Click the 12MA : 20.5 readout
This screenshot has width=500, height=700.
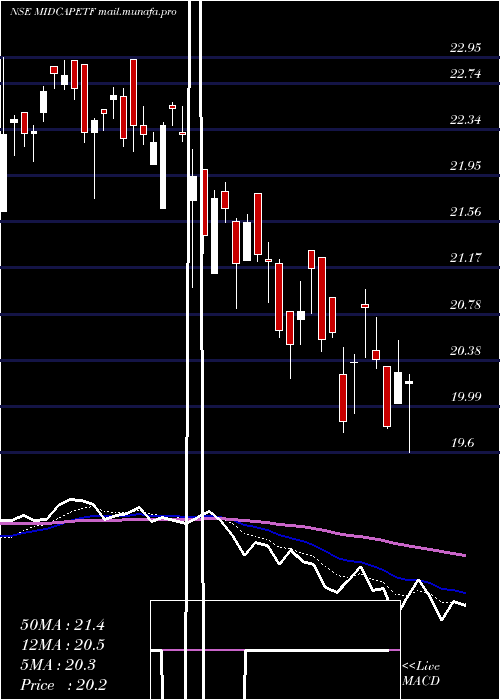62,645
